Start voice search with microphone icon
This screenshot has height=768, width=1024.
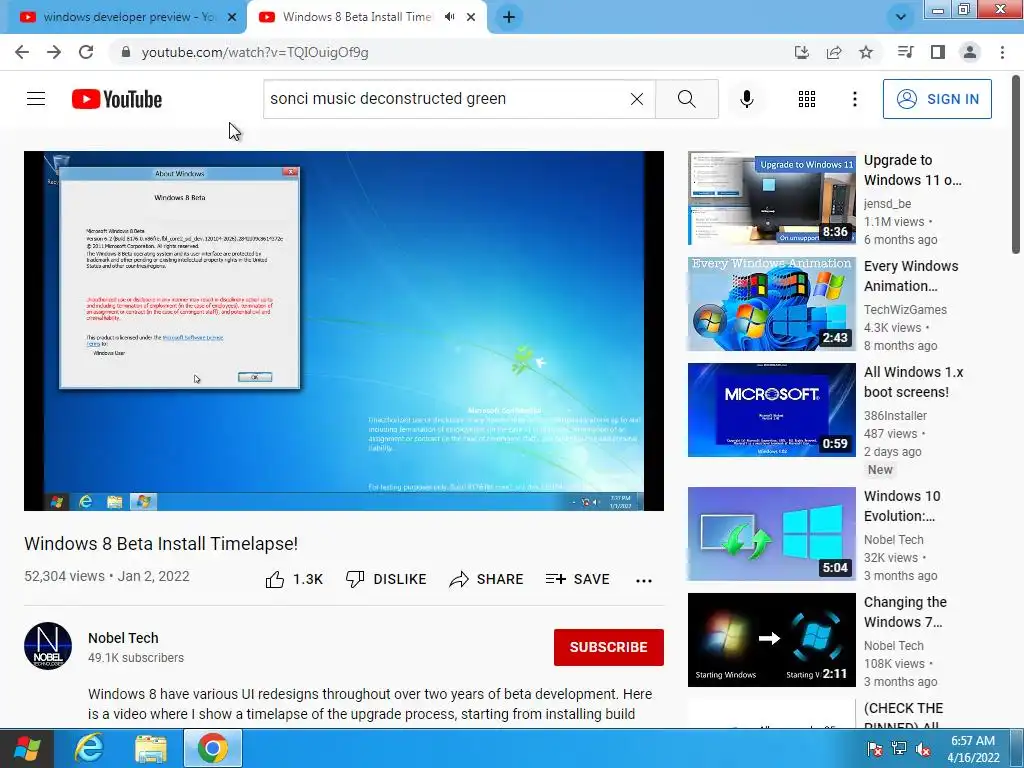pos(747,99)
